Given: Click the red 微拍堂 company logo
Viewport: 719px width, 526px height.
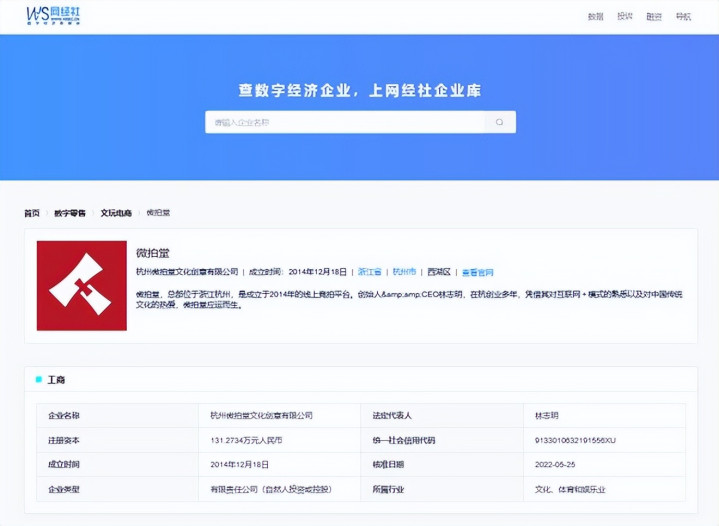Looking at the screenshot, I should (82, 286).
